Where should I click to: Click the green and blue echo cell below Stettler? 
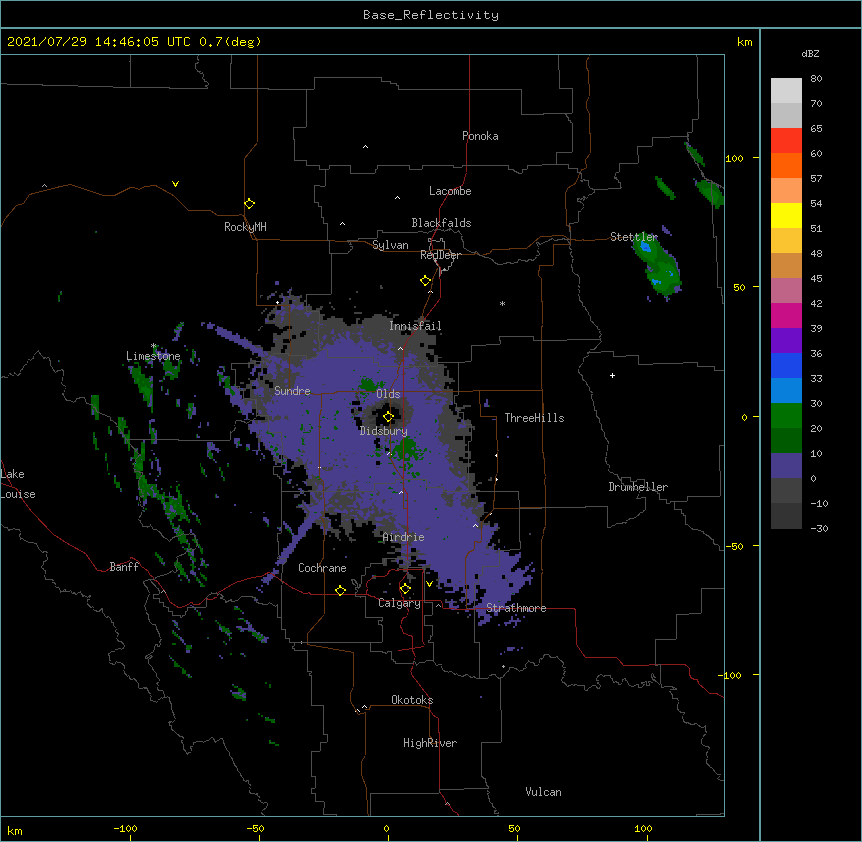tap(657, 264)
